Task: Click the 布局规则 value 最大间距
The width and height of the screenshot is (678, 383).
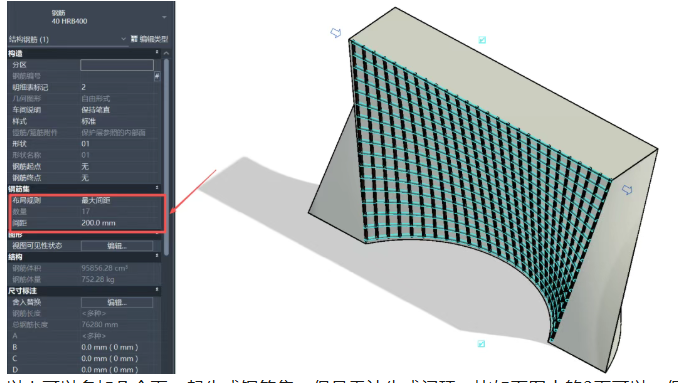Action: [x=96, y=200]
